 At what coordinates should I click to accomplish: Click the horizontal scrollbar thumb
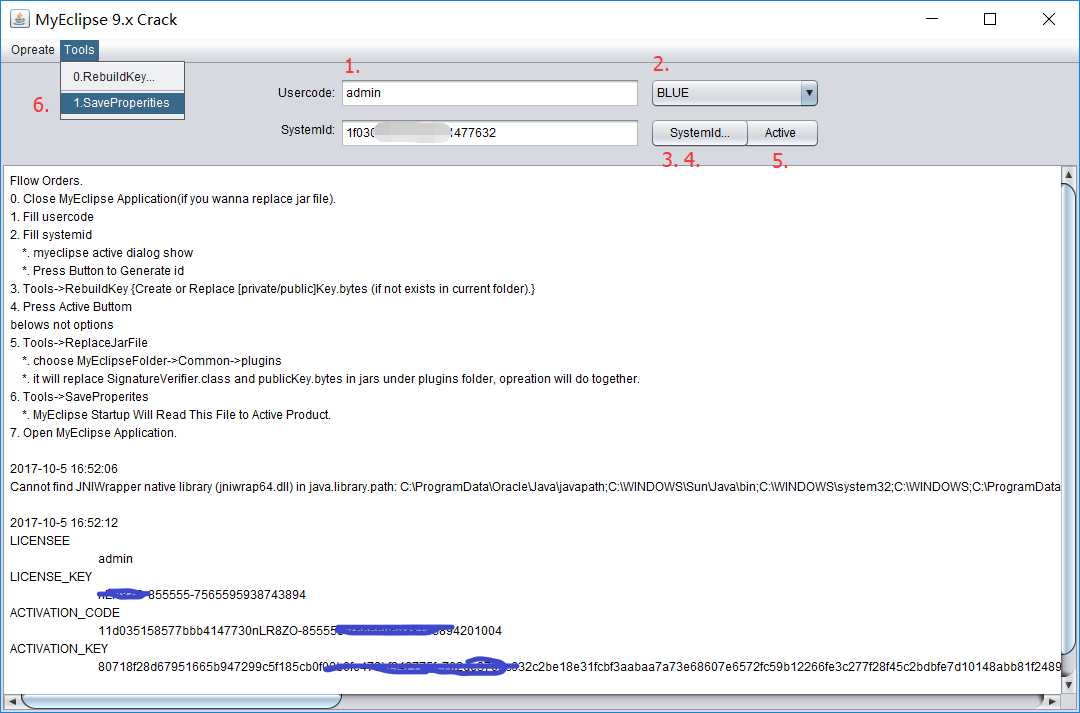pyautogui.click(x=181, y=701)
